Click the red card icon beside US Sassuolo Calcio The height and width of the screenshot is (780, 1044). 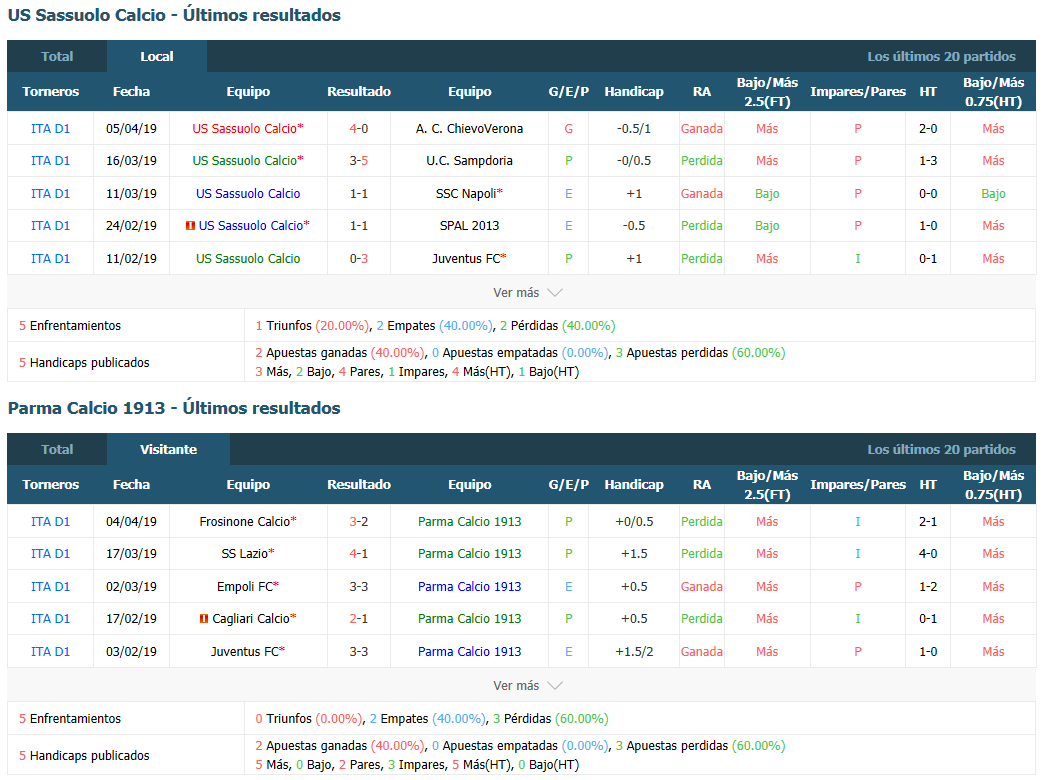(x=190, y=226)
